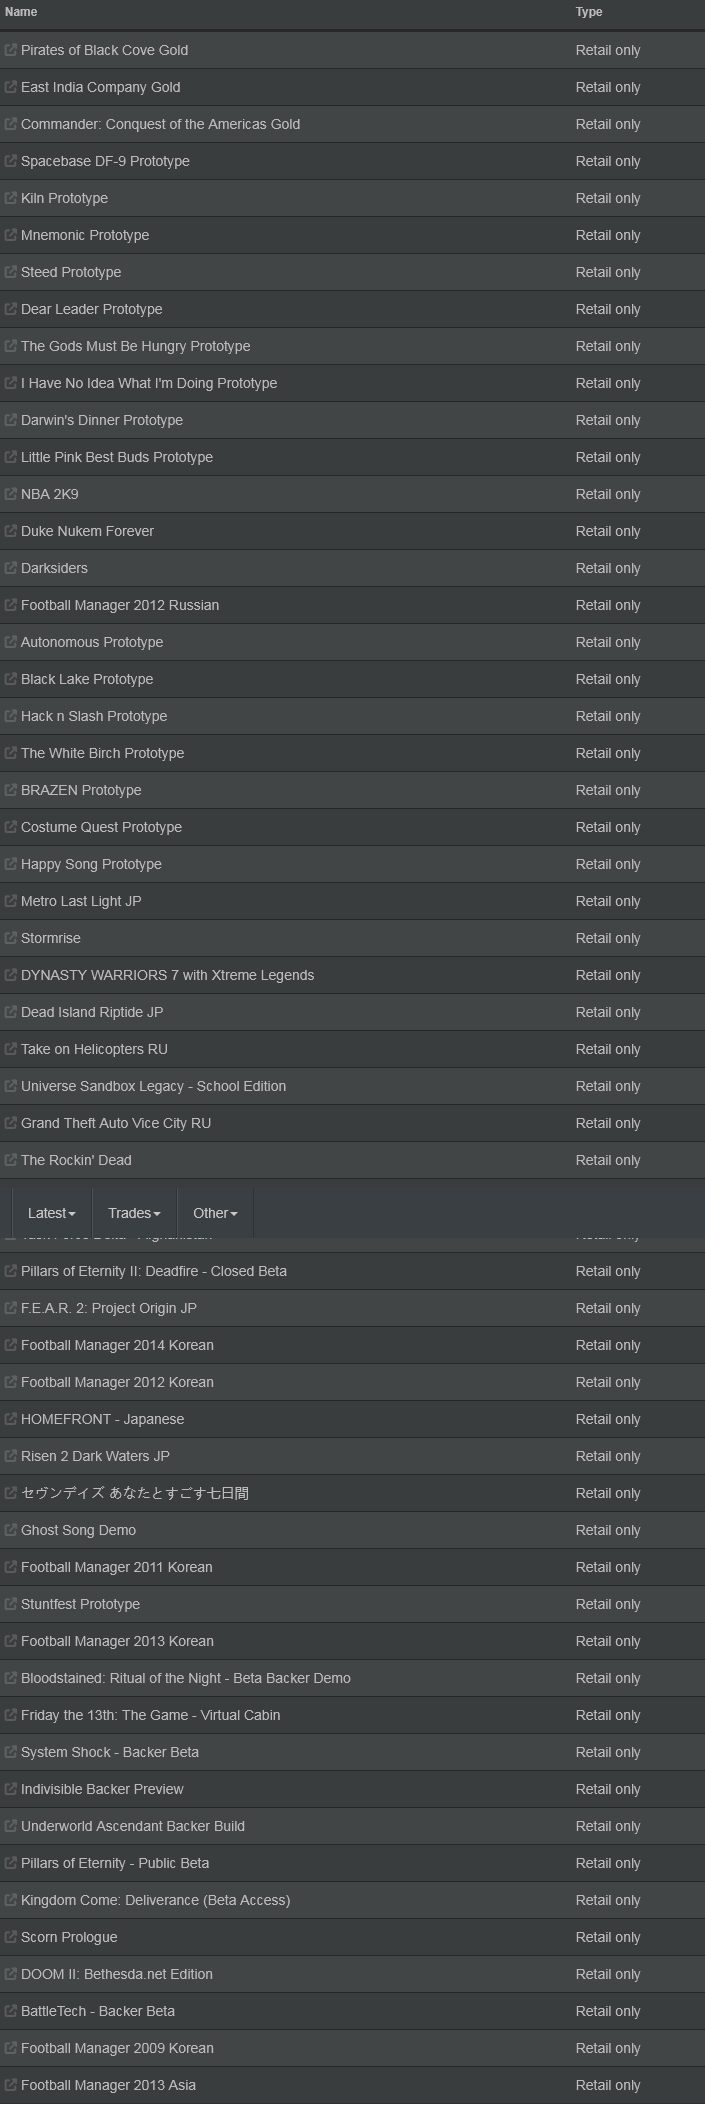Screen dimensions: 705x2104
Task: Click external link icon next to Stuntfest Prototype
Action: 10,1604
